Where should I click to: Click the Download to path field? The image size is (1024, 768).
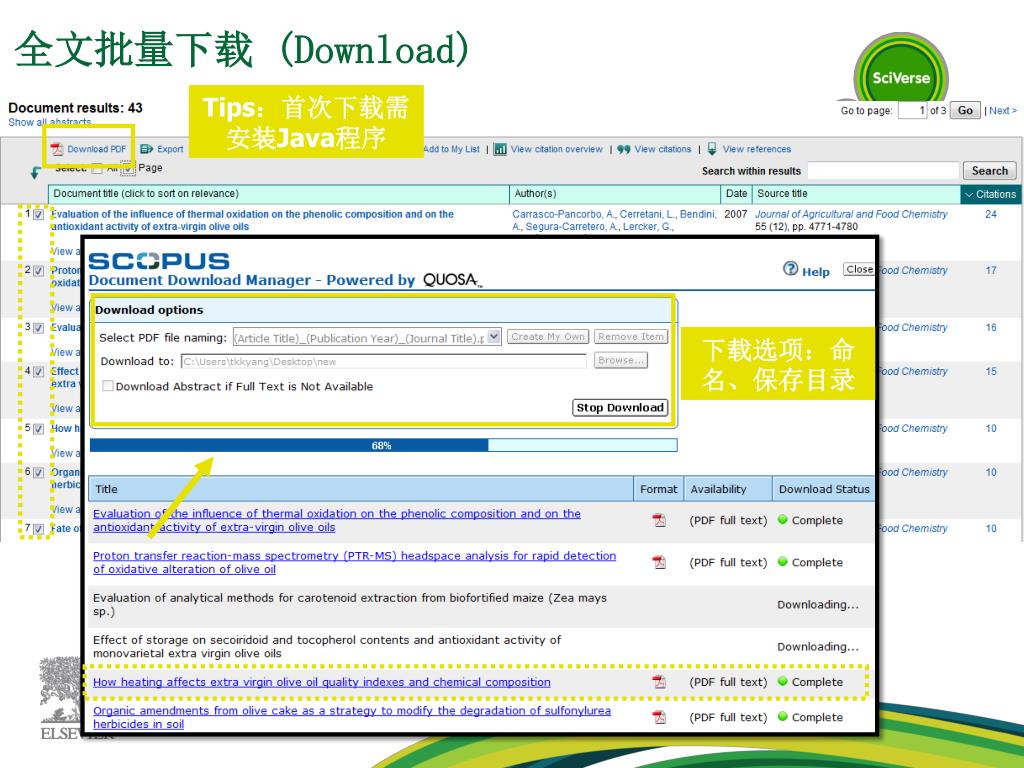click(383, 361)
